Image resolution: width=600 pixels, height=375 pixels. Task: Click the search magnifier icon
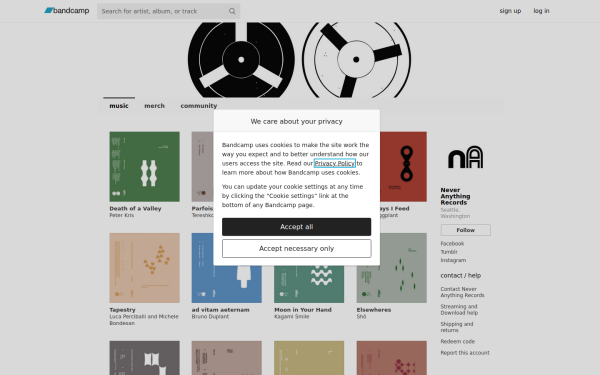pyautogui.click(x=232, y=11)
